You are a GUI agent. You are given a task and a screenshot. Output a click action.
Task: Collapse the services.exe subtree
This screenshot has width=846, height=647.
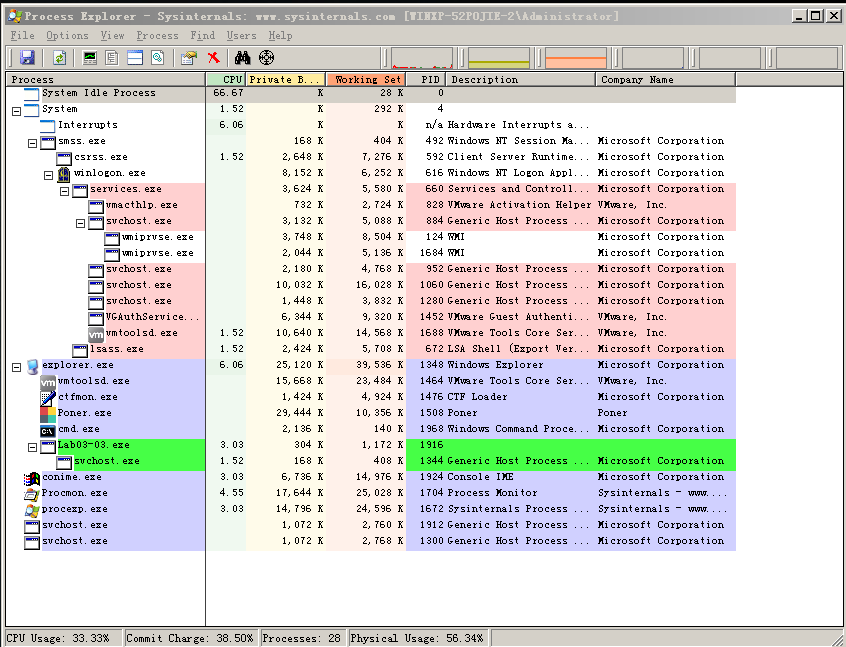(64, 189)
